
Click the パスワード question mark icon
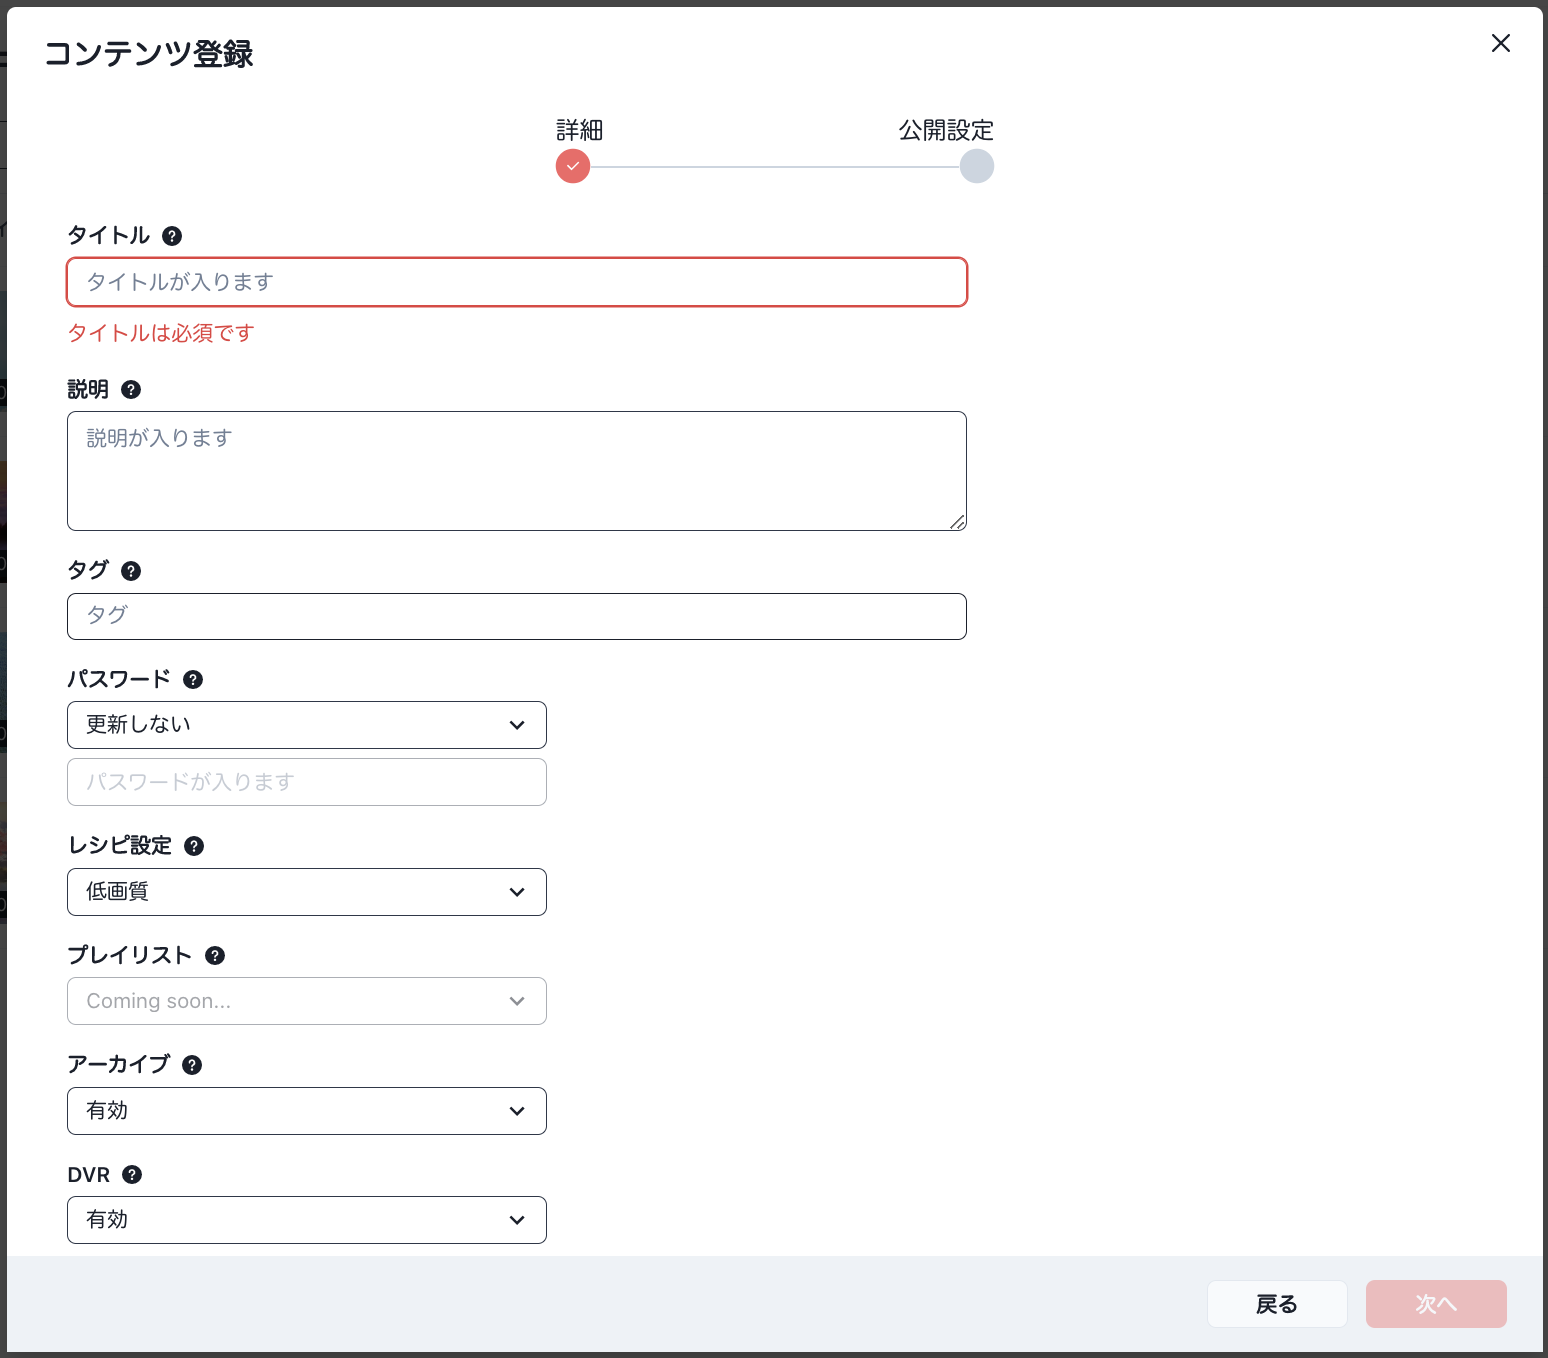click(193, 680)
